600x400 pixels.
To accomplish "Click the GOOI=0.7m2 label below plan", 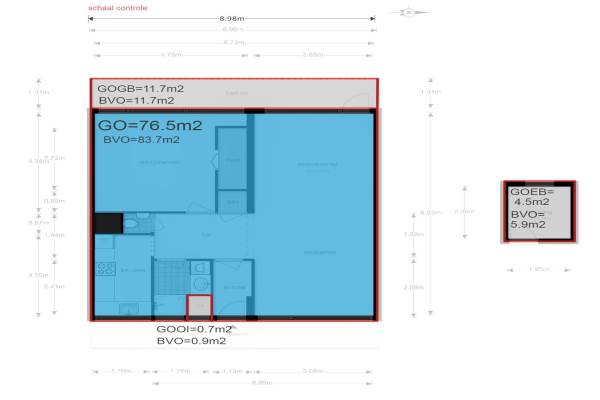I will tap(194, 329).
